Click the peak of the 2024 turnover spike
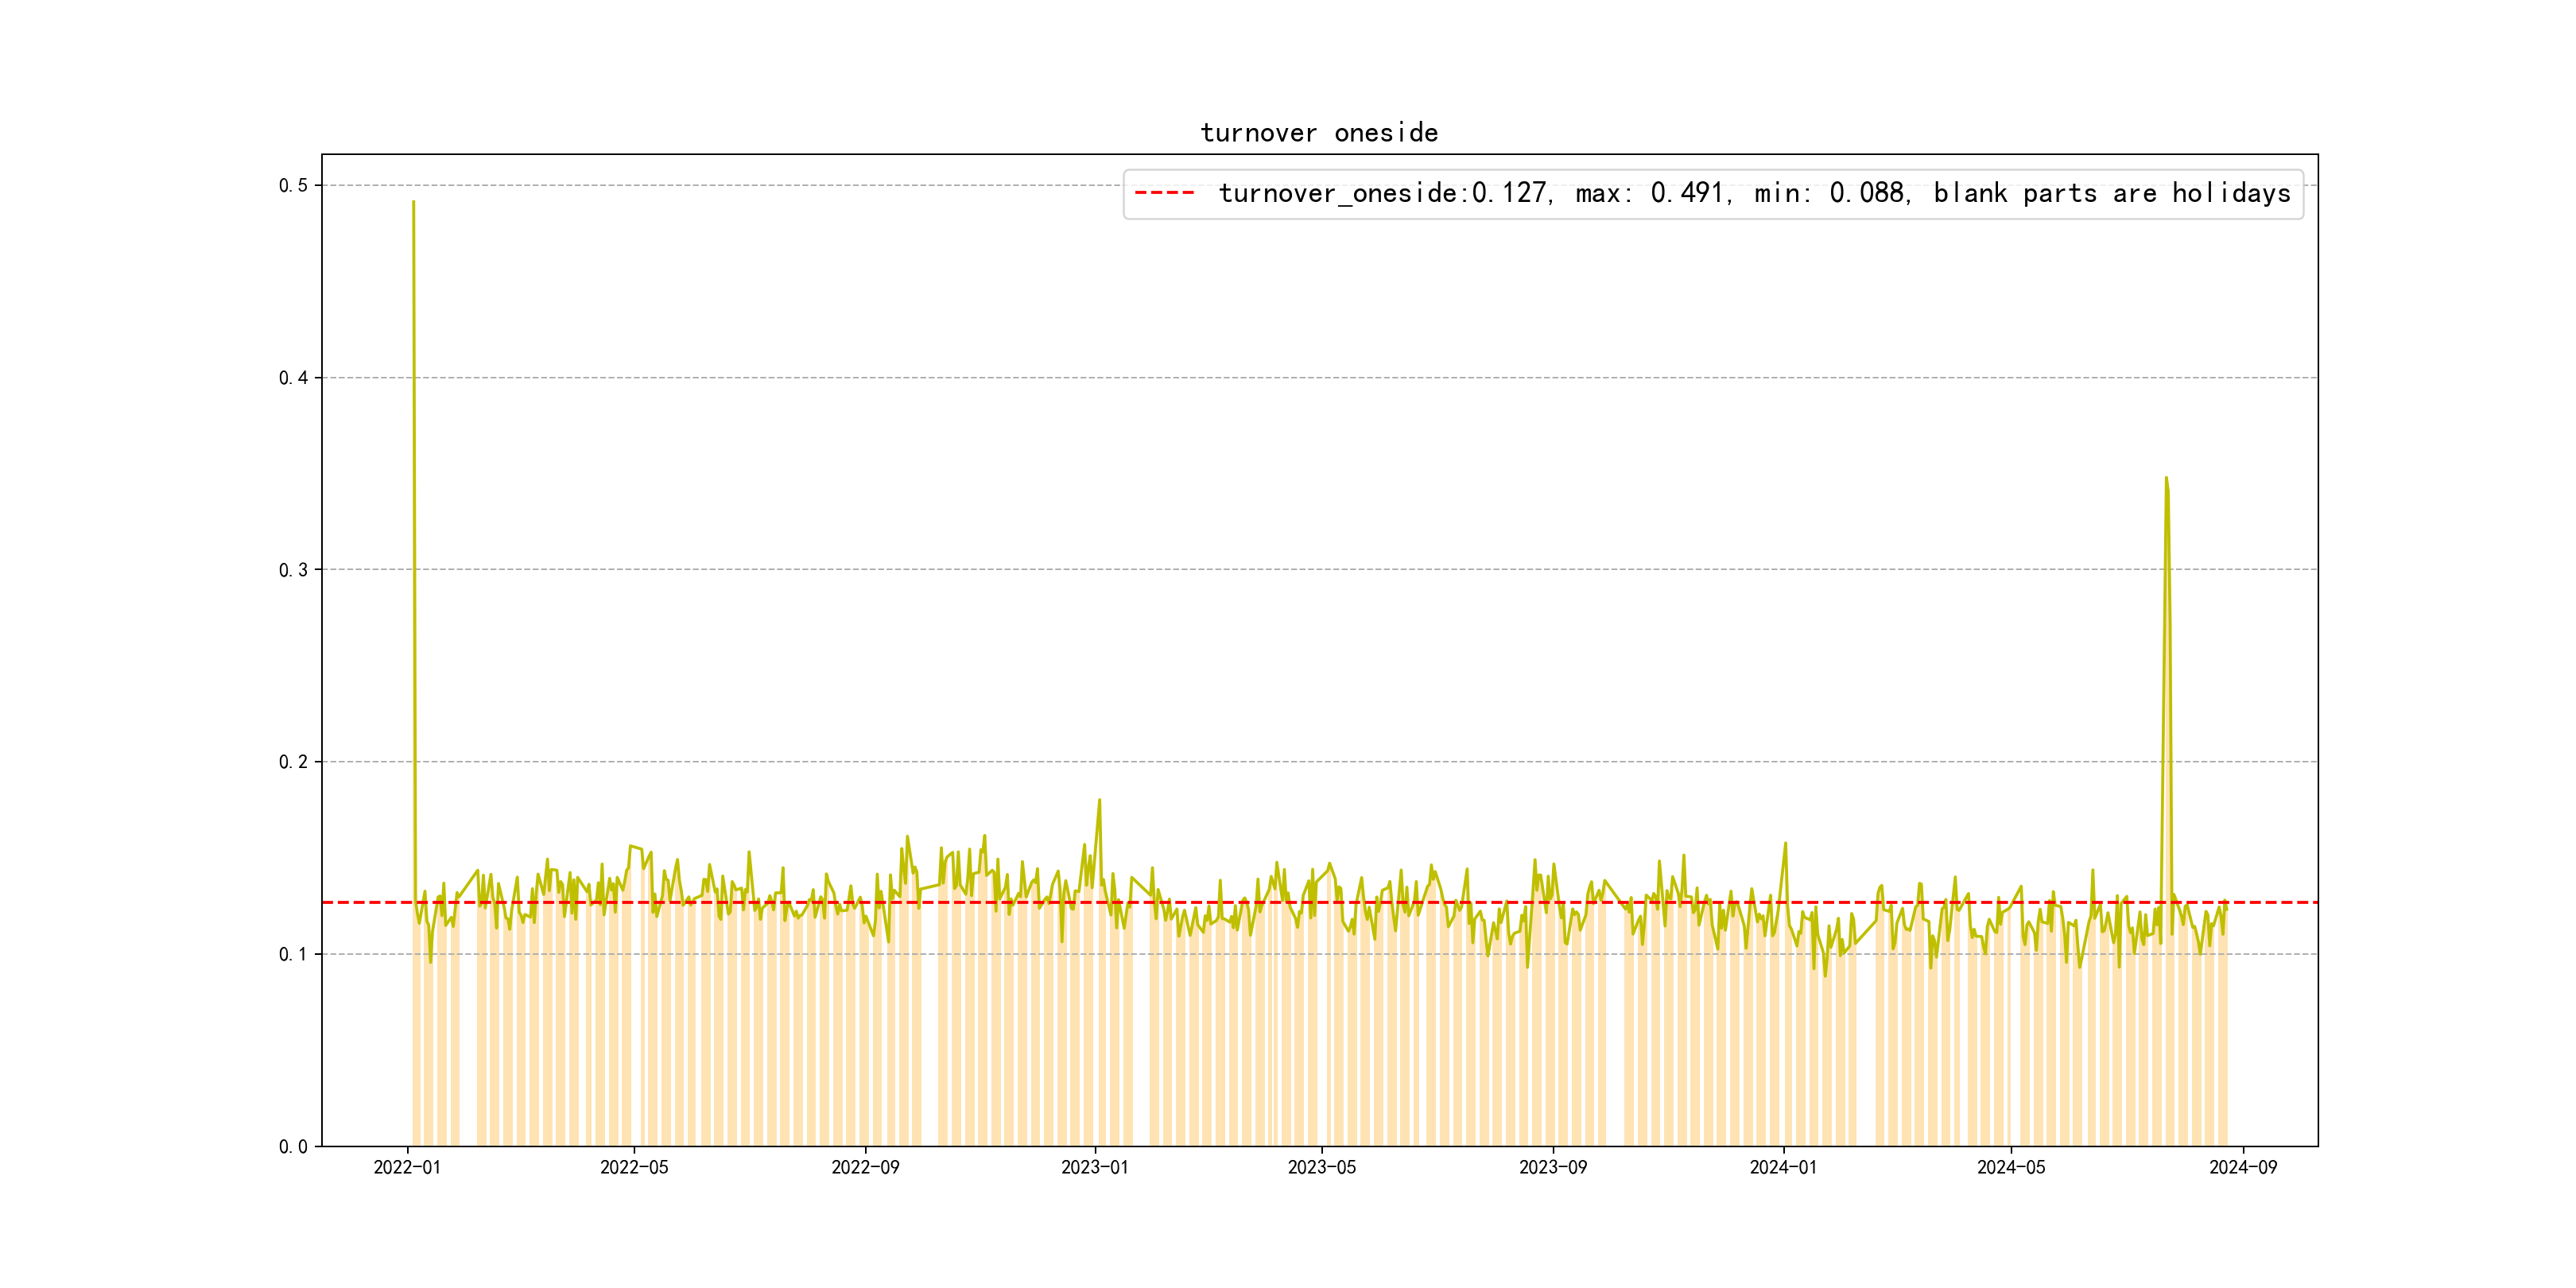The height and width of the screenshot is (1288, 2576). click(2166, 479)
